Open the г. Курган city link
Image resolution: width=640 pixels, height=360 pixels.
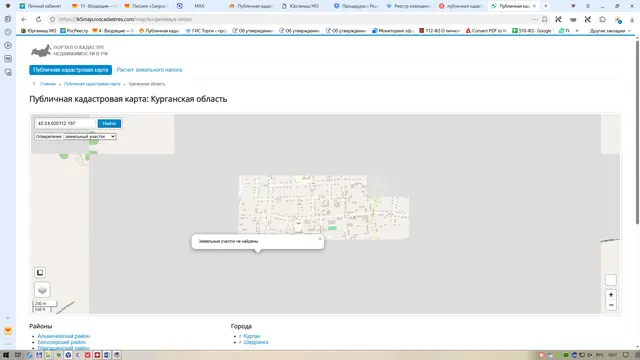tap(249, 336)
